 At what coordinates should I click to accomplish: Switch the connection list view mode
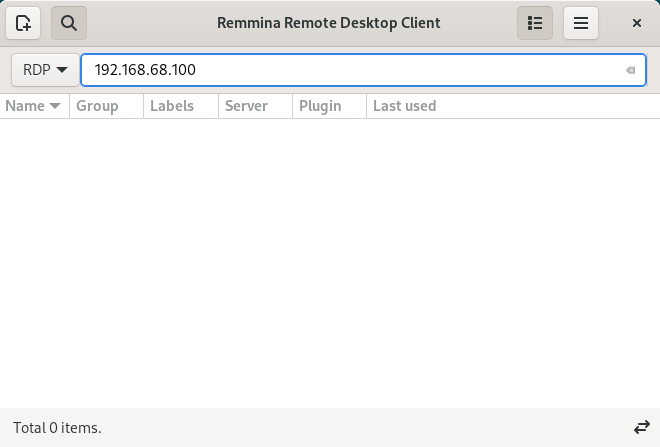pyautogui.click(x=534, y=22)
